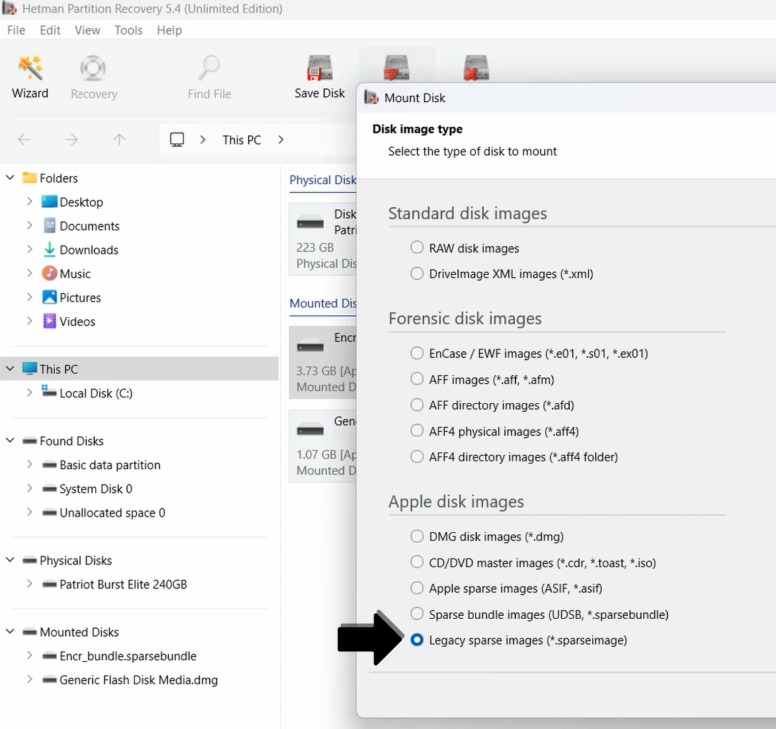Select EnCase / EWF images option

(417, 353)
